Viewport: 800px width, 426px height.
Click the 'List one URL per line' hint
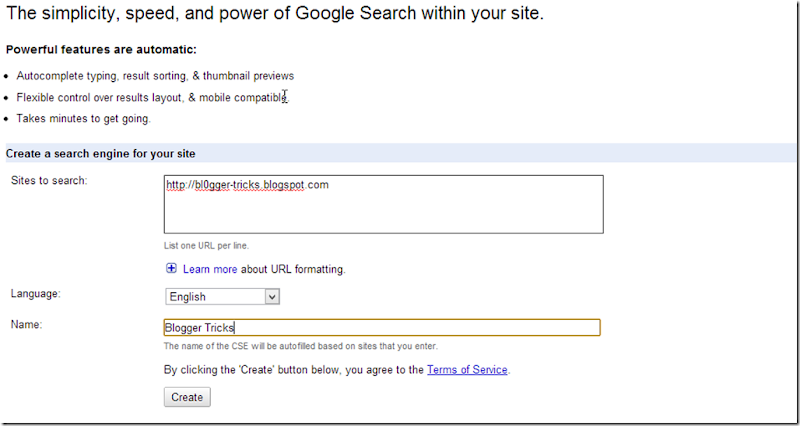206,245
